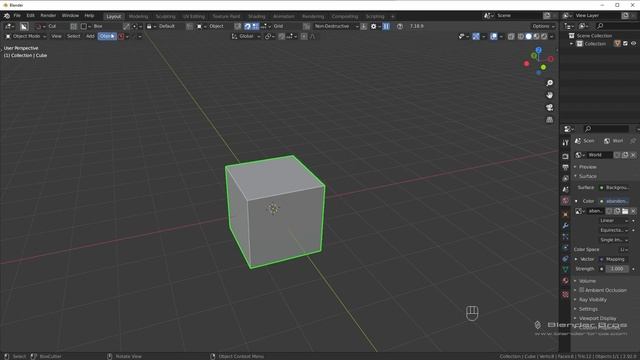Open the Render properties tab
640x360 pixels.
point(565,156)
